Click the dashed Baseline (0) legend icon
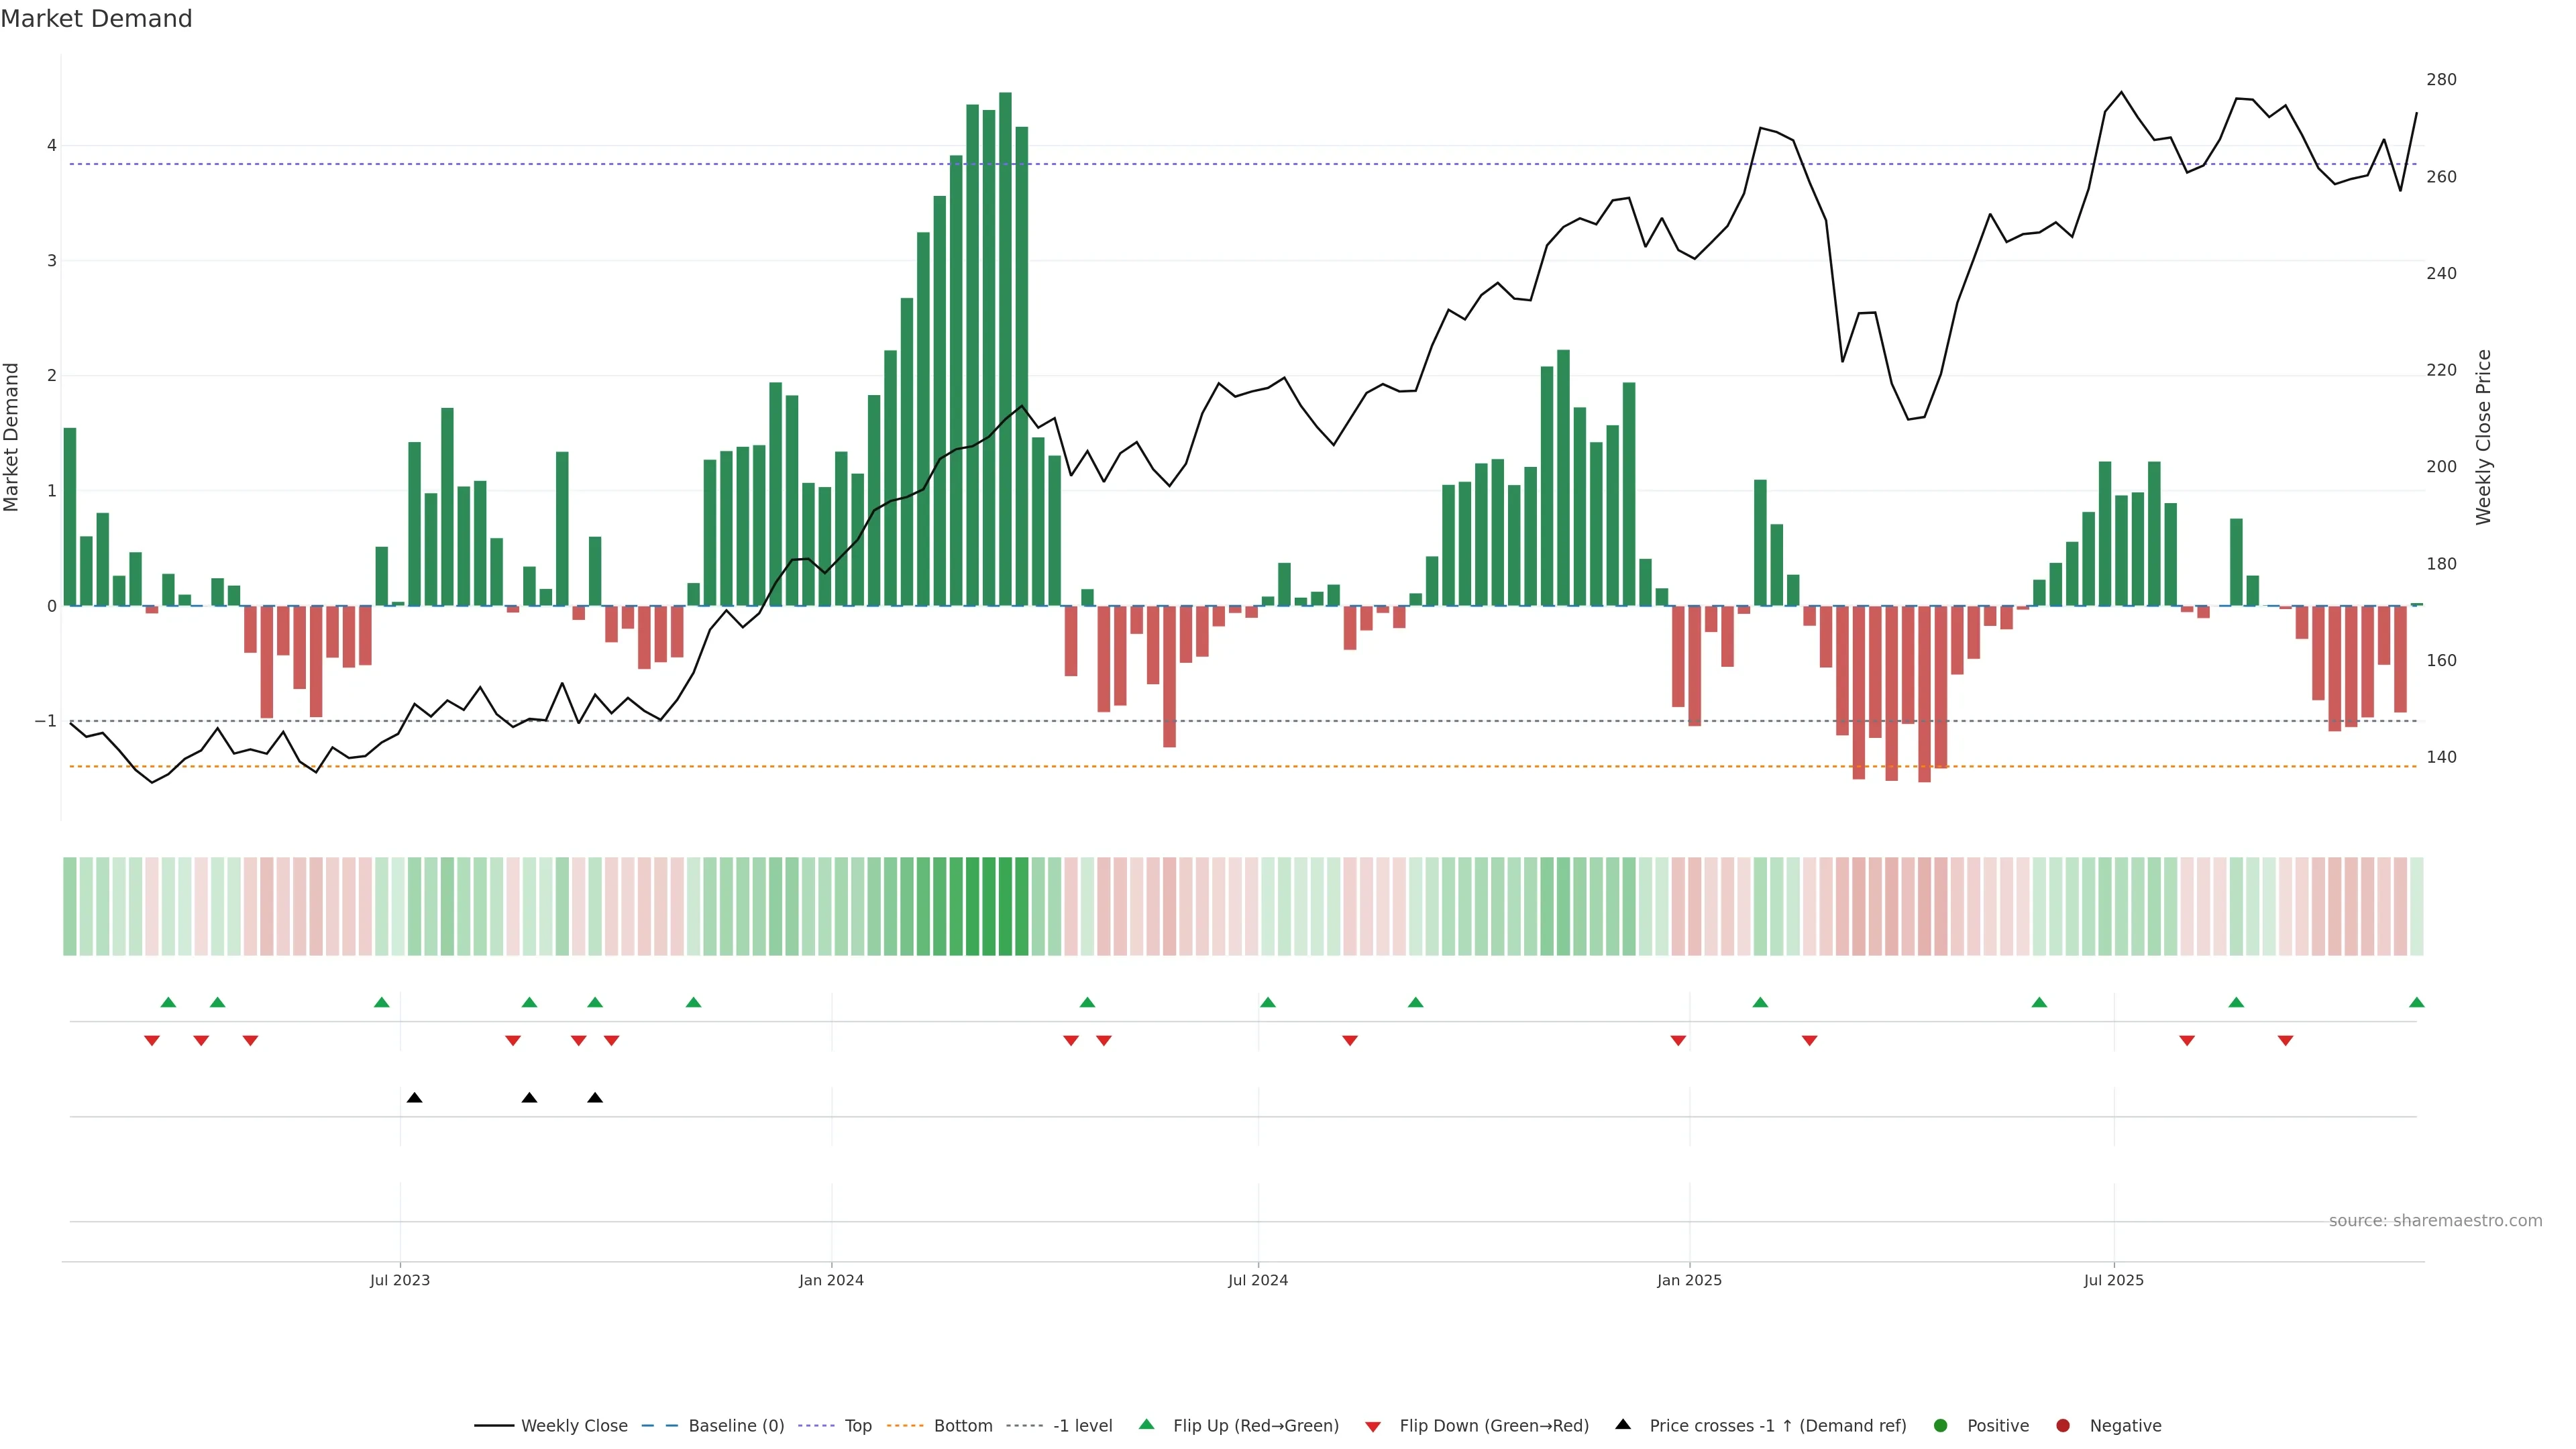This screenshot has height=1449, width=2576. 660,1426
